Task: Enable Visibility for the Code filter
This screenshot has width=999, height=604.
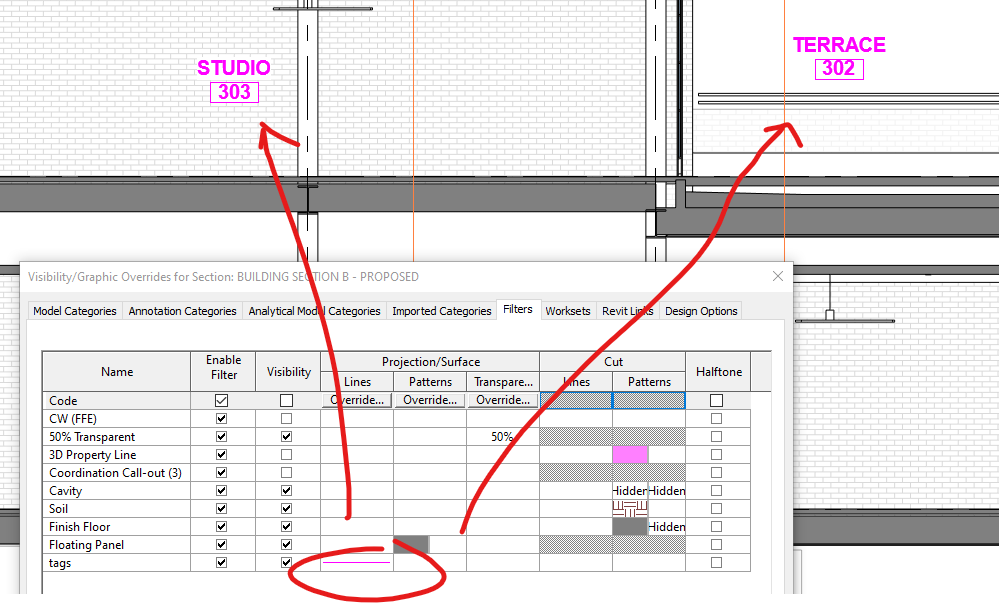Action: 288,400
